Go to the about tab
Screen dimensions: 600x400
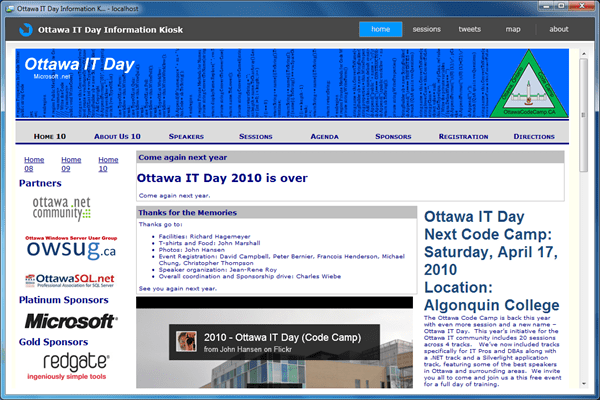click(x=558, y=29)
